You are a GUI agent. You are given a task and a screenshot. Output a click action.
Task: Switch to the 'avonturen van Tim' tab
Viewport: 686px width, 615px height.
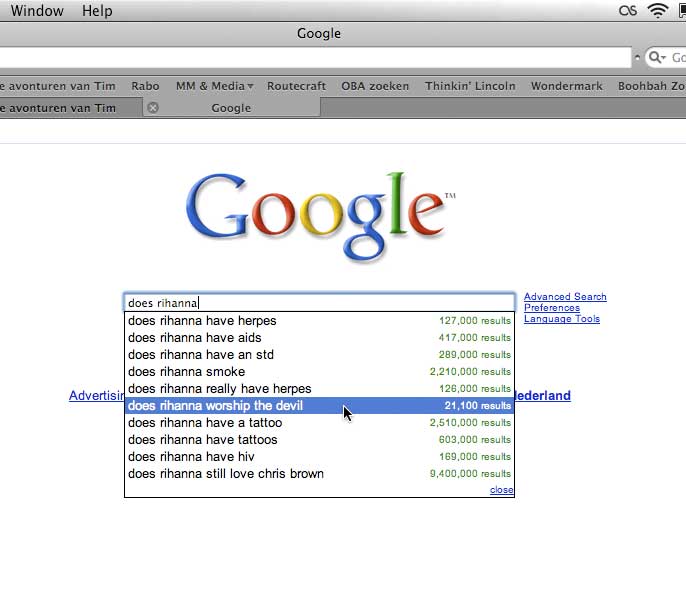[x=70, y=108]
